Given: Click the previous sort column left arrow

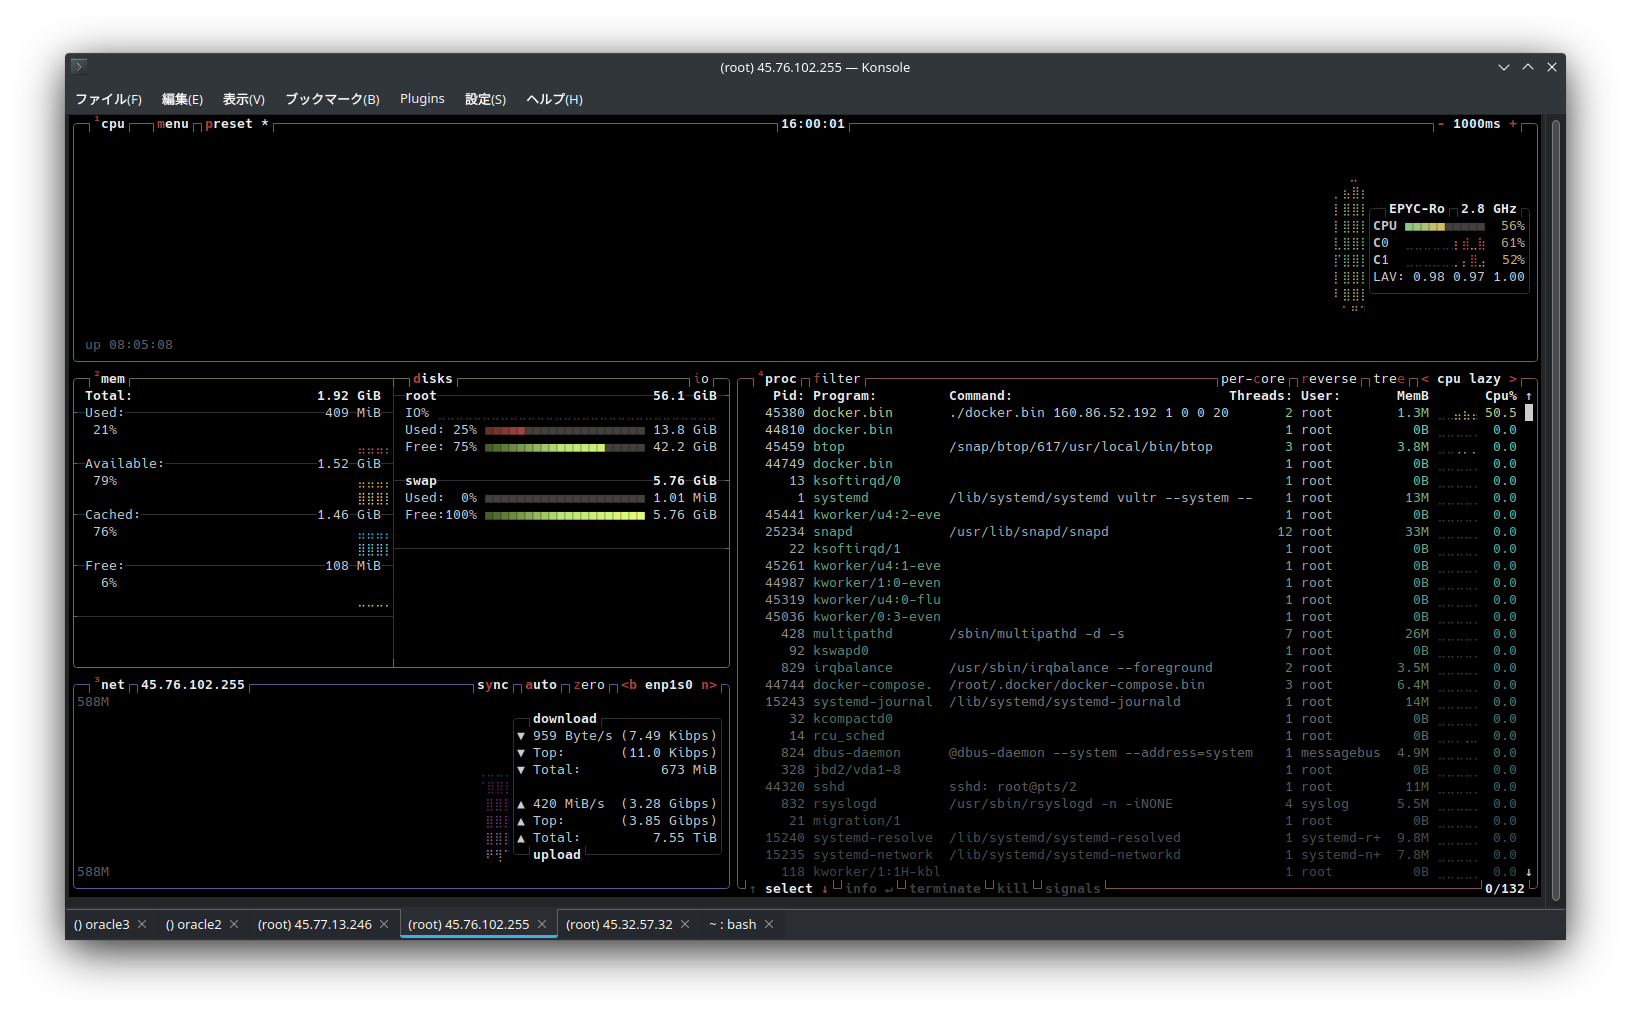Looking at the screenshot, I should pos(1425,379).
